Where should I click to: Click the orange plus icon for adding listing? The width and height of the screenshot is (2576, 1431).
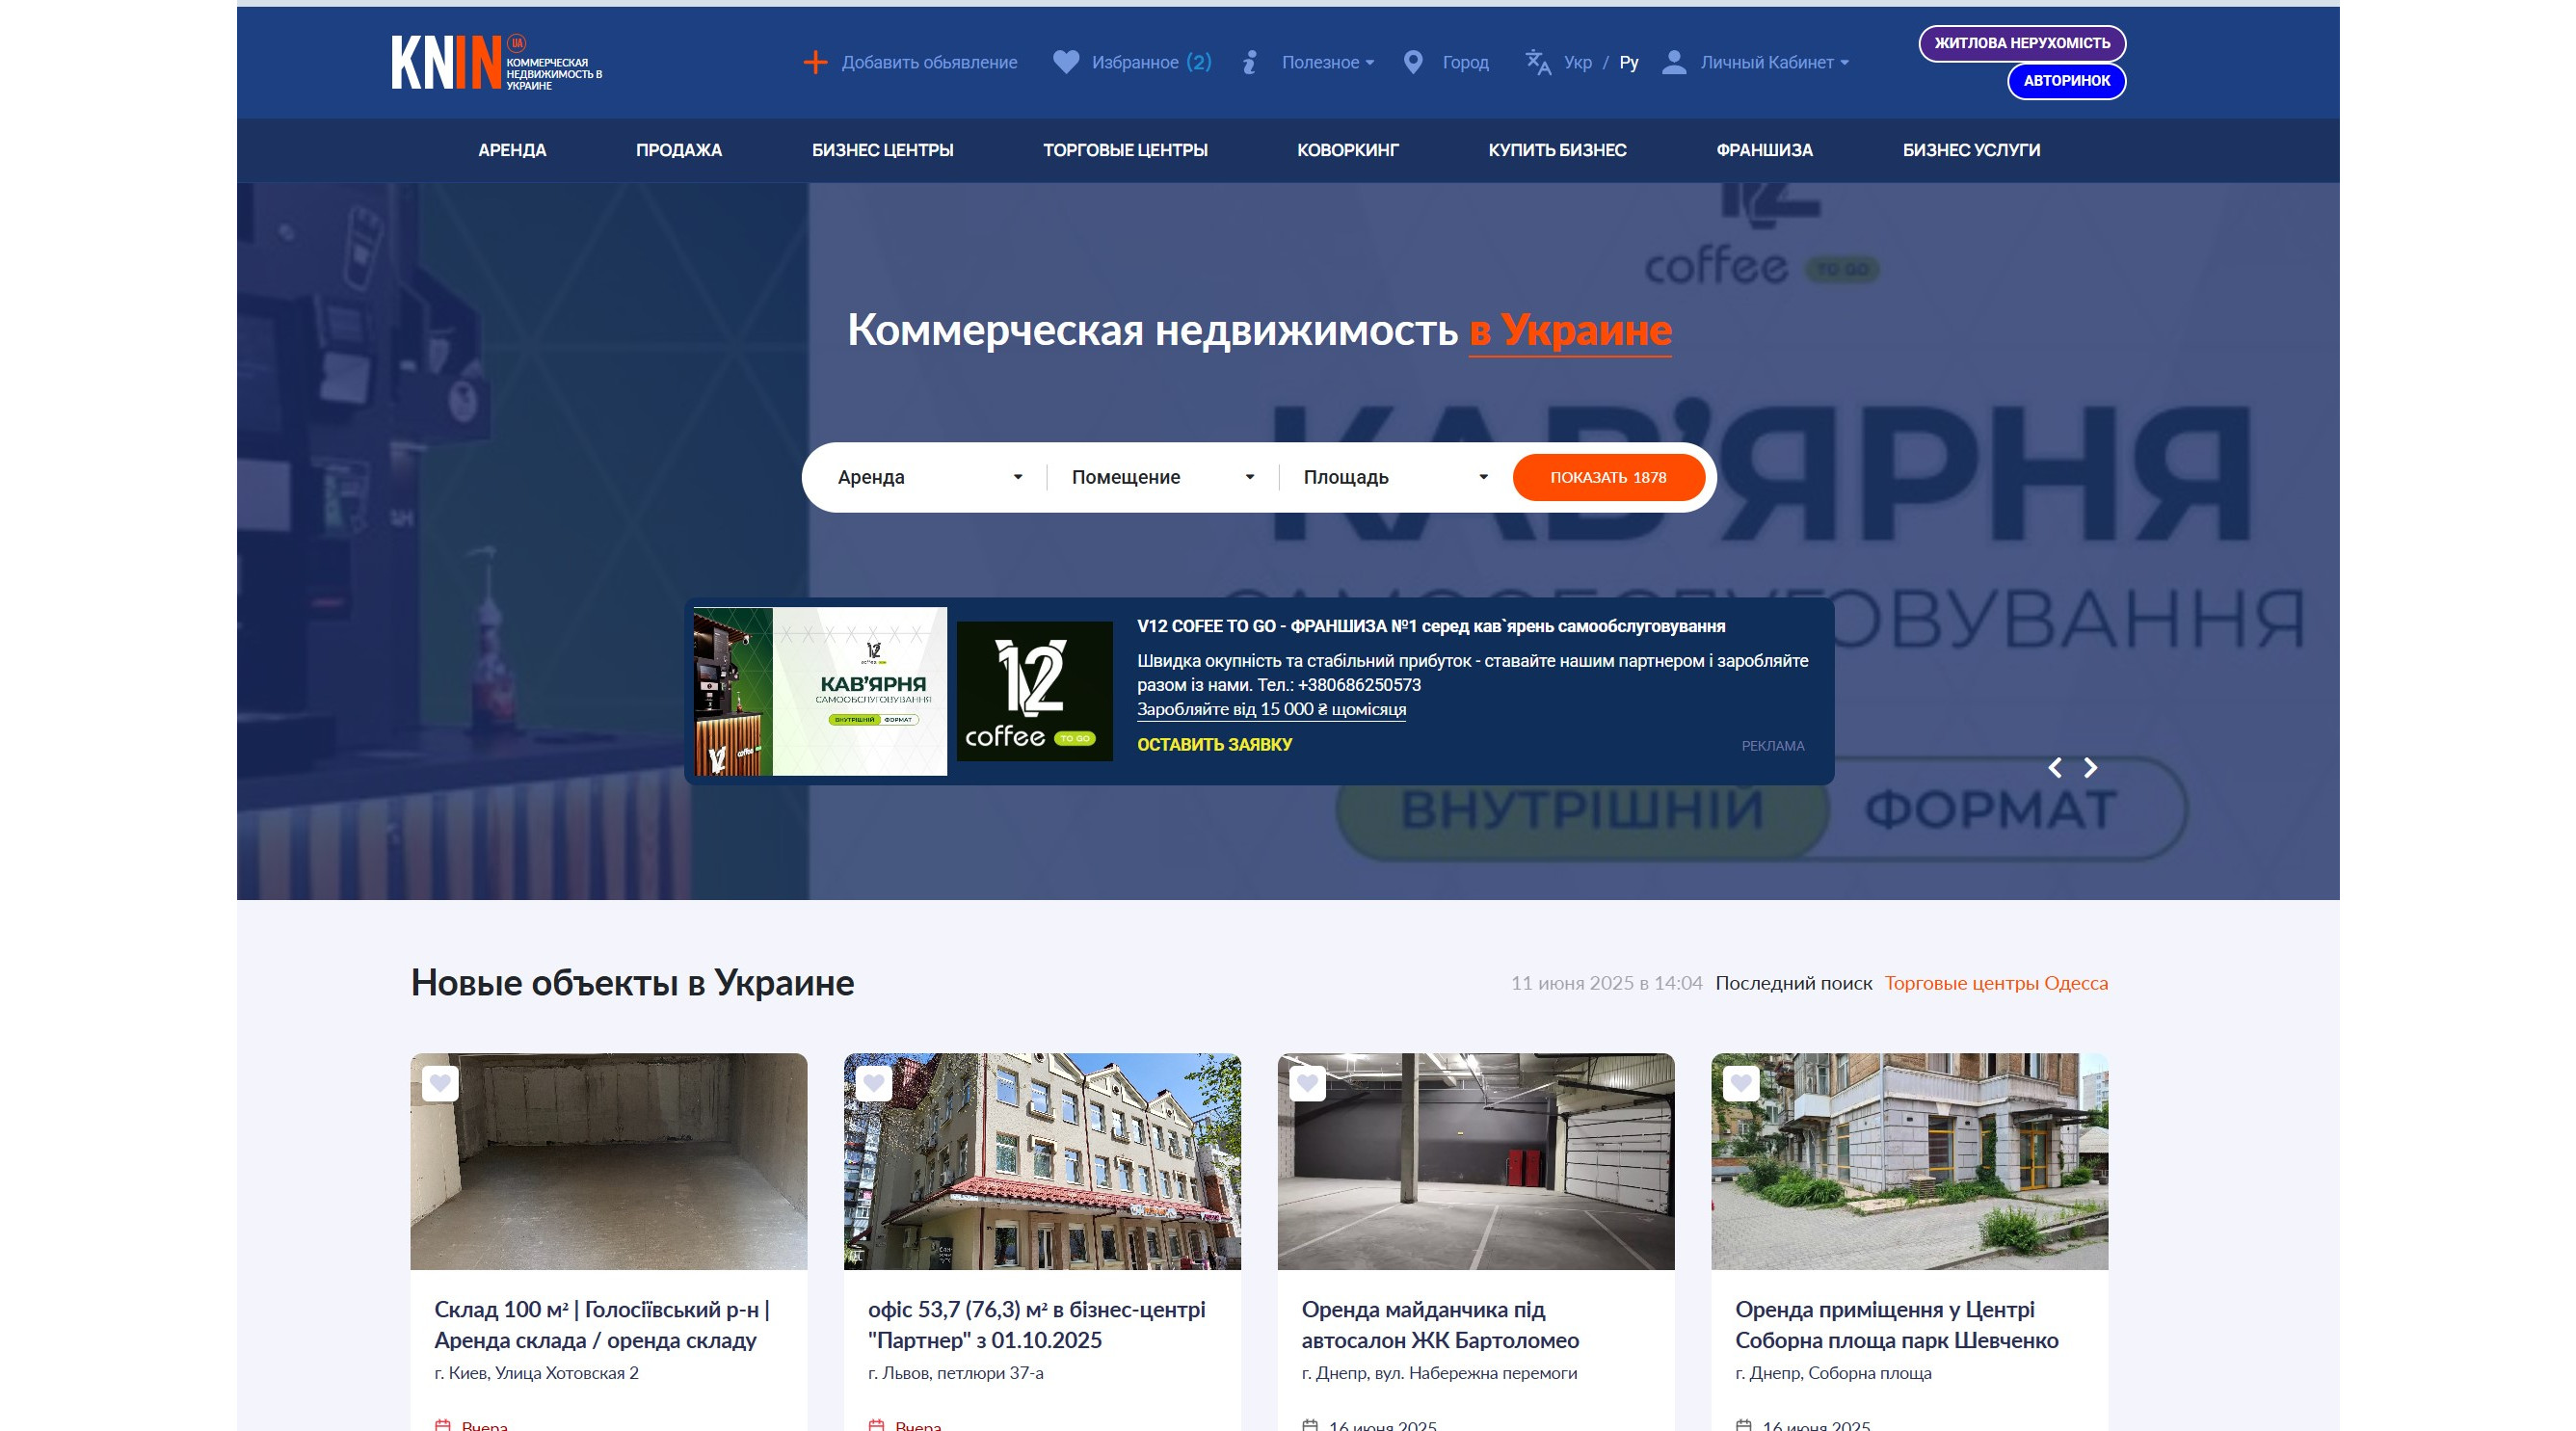(815, 62)
